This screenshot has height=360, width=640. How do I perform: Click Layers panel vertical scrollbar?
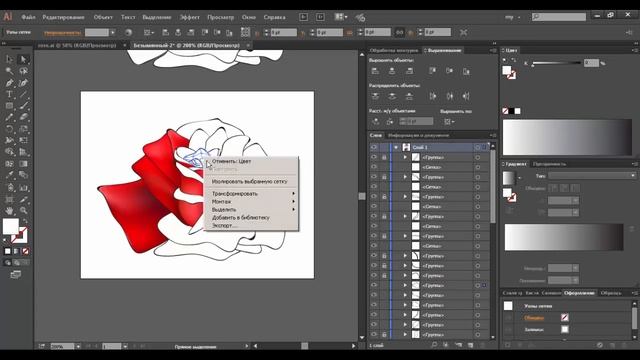click(x=493, y=186)
